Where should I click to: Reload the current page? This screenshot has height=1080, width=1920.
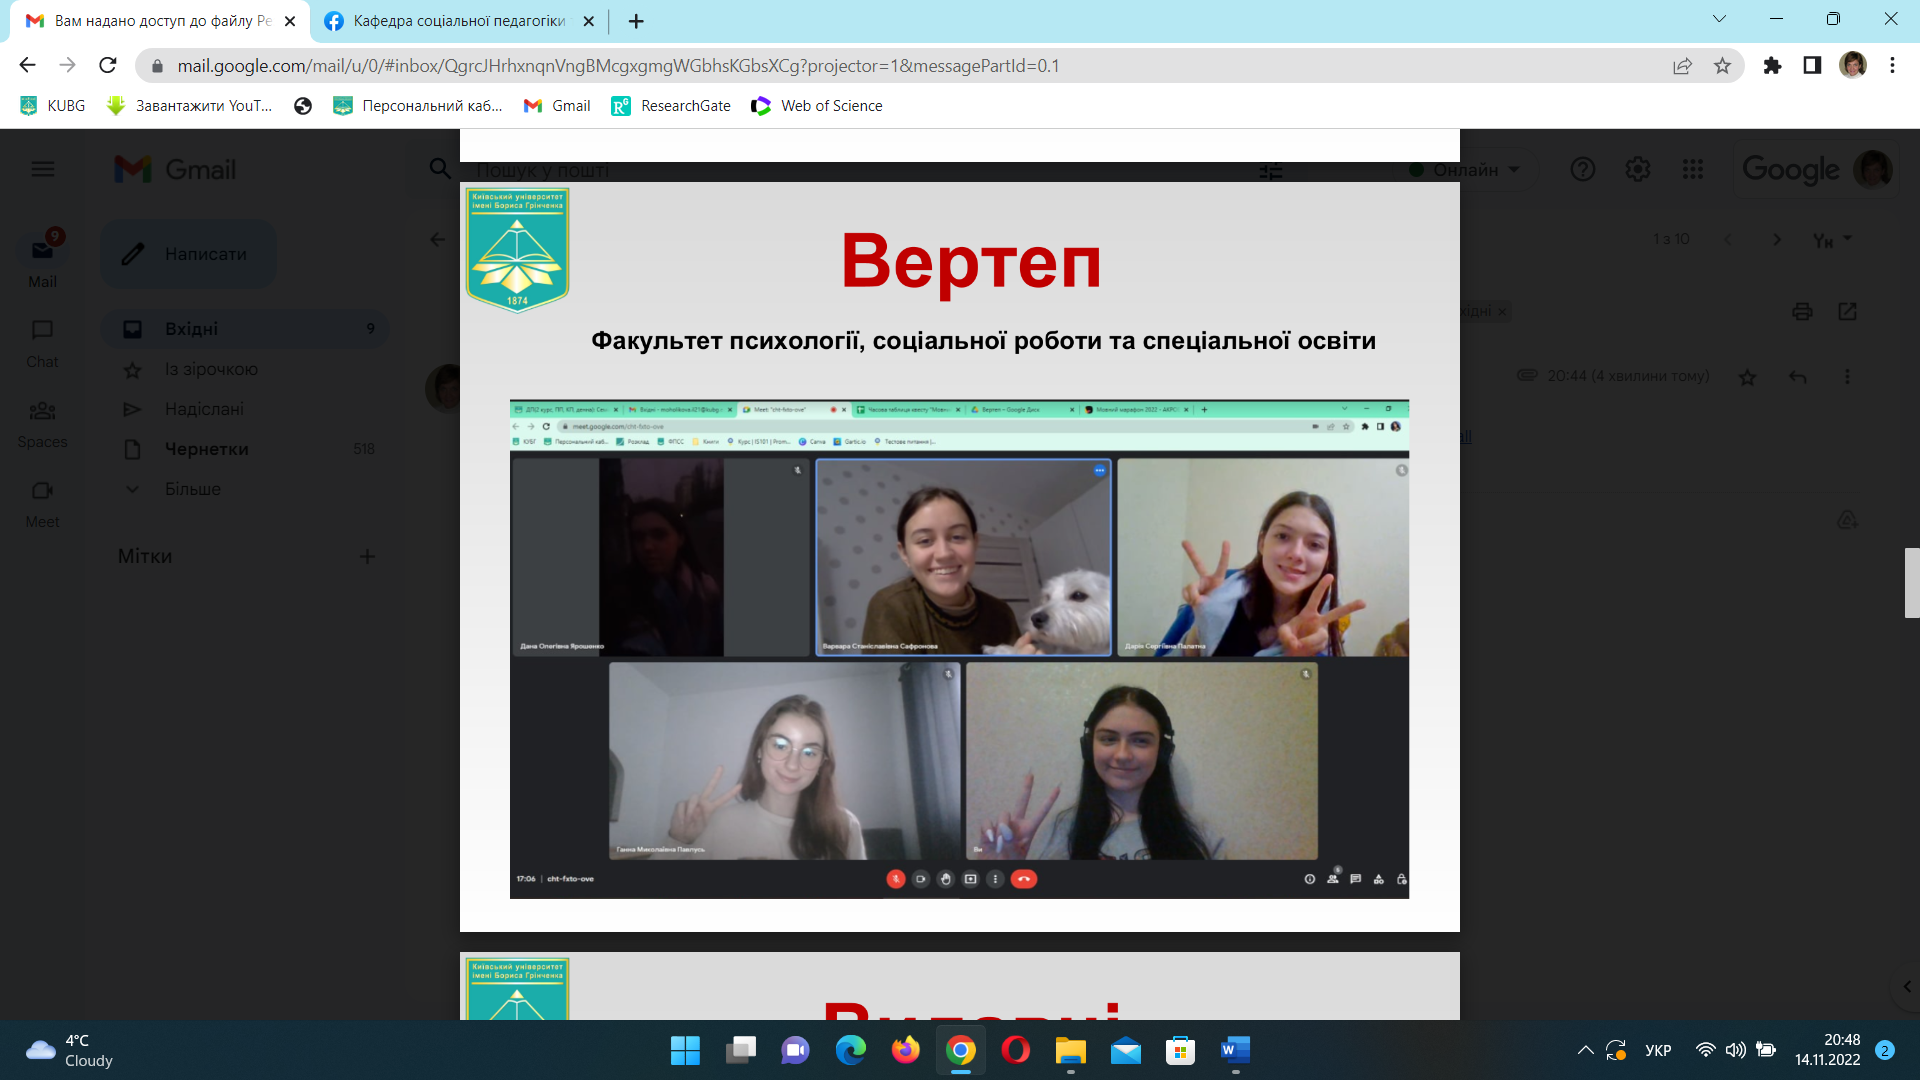click(x=108, y=66)
